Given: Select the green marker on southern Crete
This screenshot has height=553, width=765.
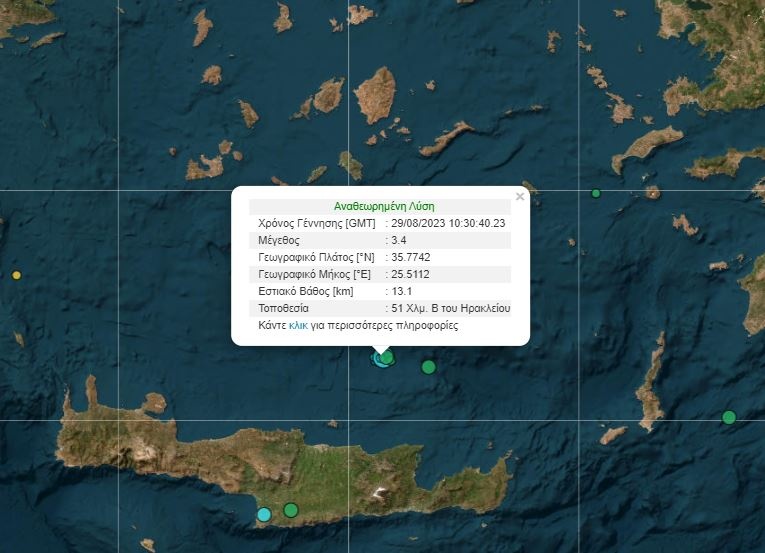Looking at the screenshot, I should click(291, 510).
